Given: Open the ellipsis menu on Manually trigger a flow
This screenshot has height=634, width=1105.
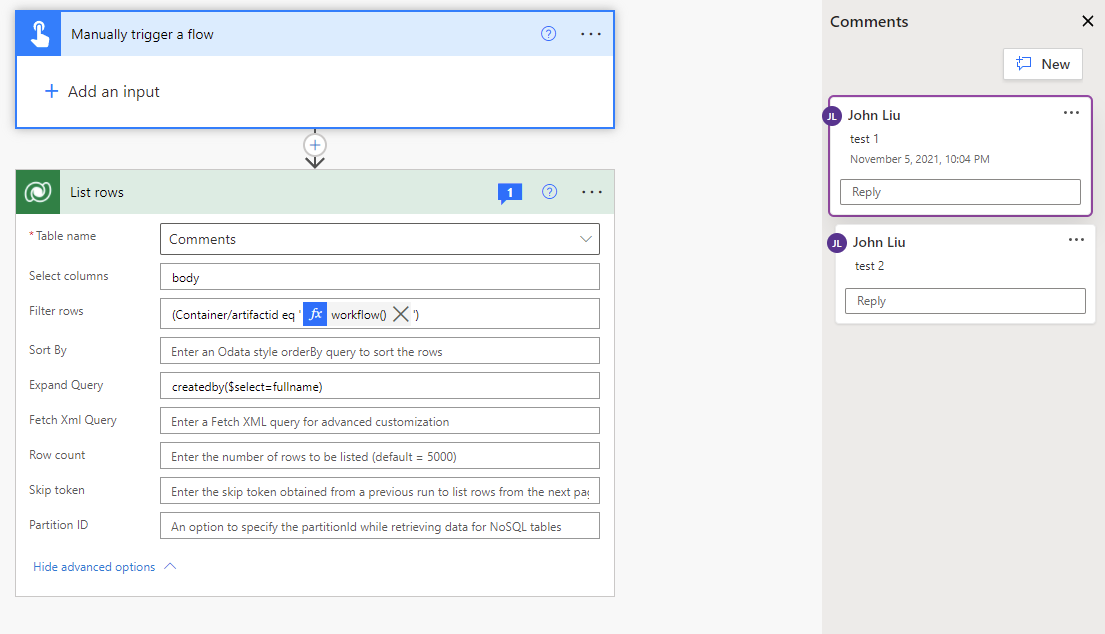Looking at the screenshot, I should pyautogui.click(x=591, y=34).
